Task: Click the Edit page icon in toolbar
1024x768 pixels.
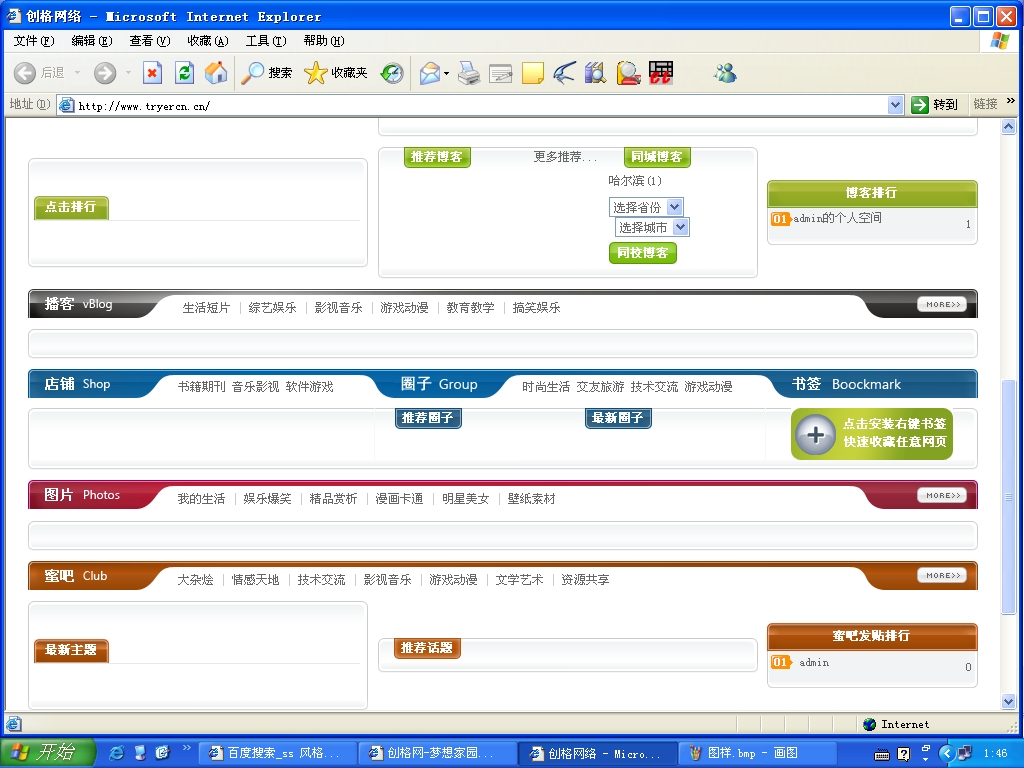Action: [x=500, y=73]
